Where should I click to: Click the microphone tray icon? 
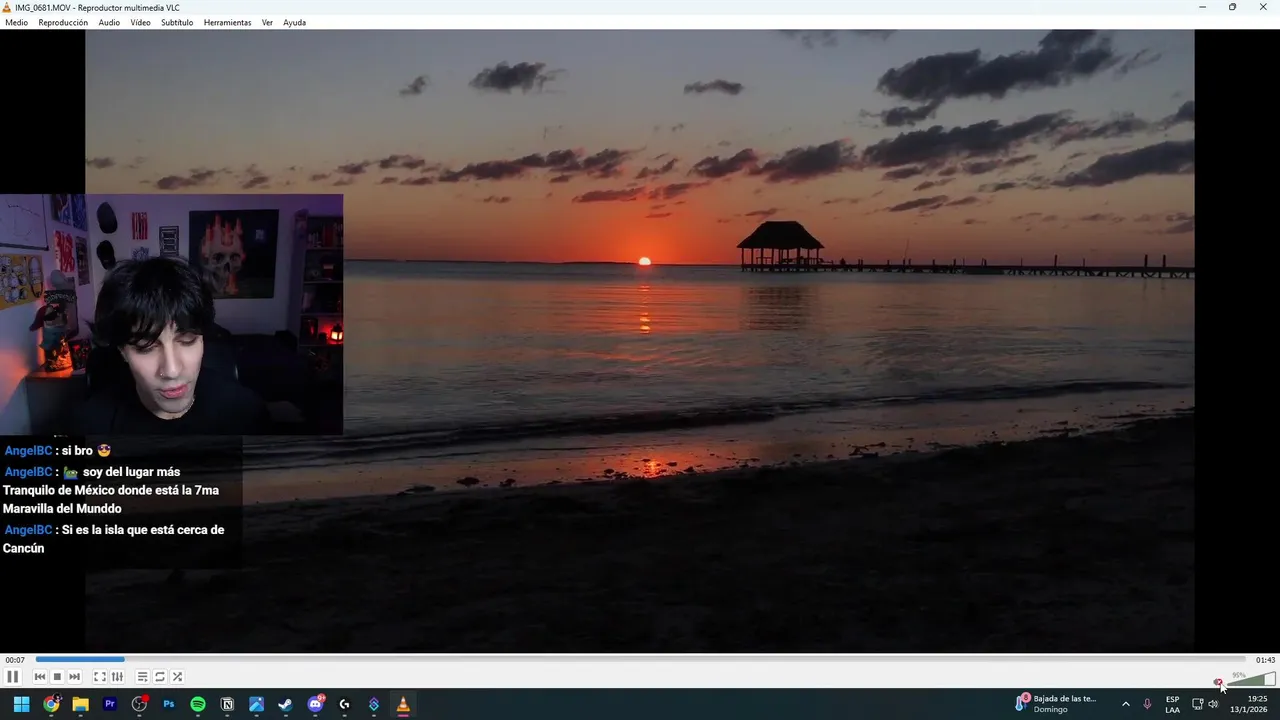1147,704
